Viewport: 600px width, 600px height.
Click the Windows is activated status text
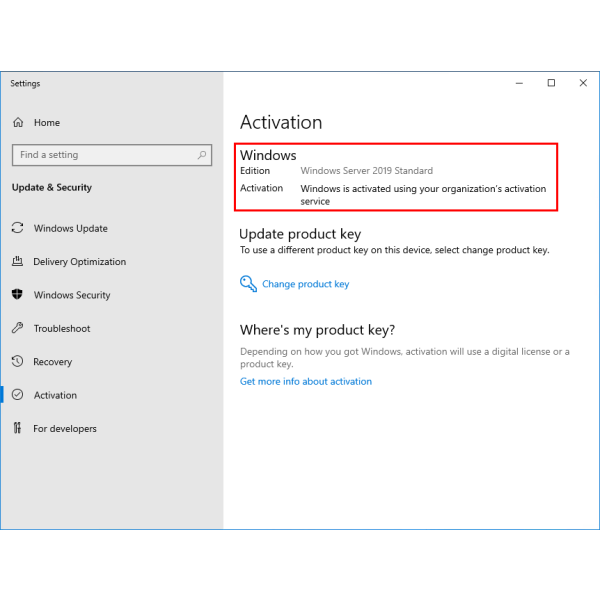click(x=423, y=195)
